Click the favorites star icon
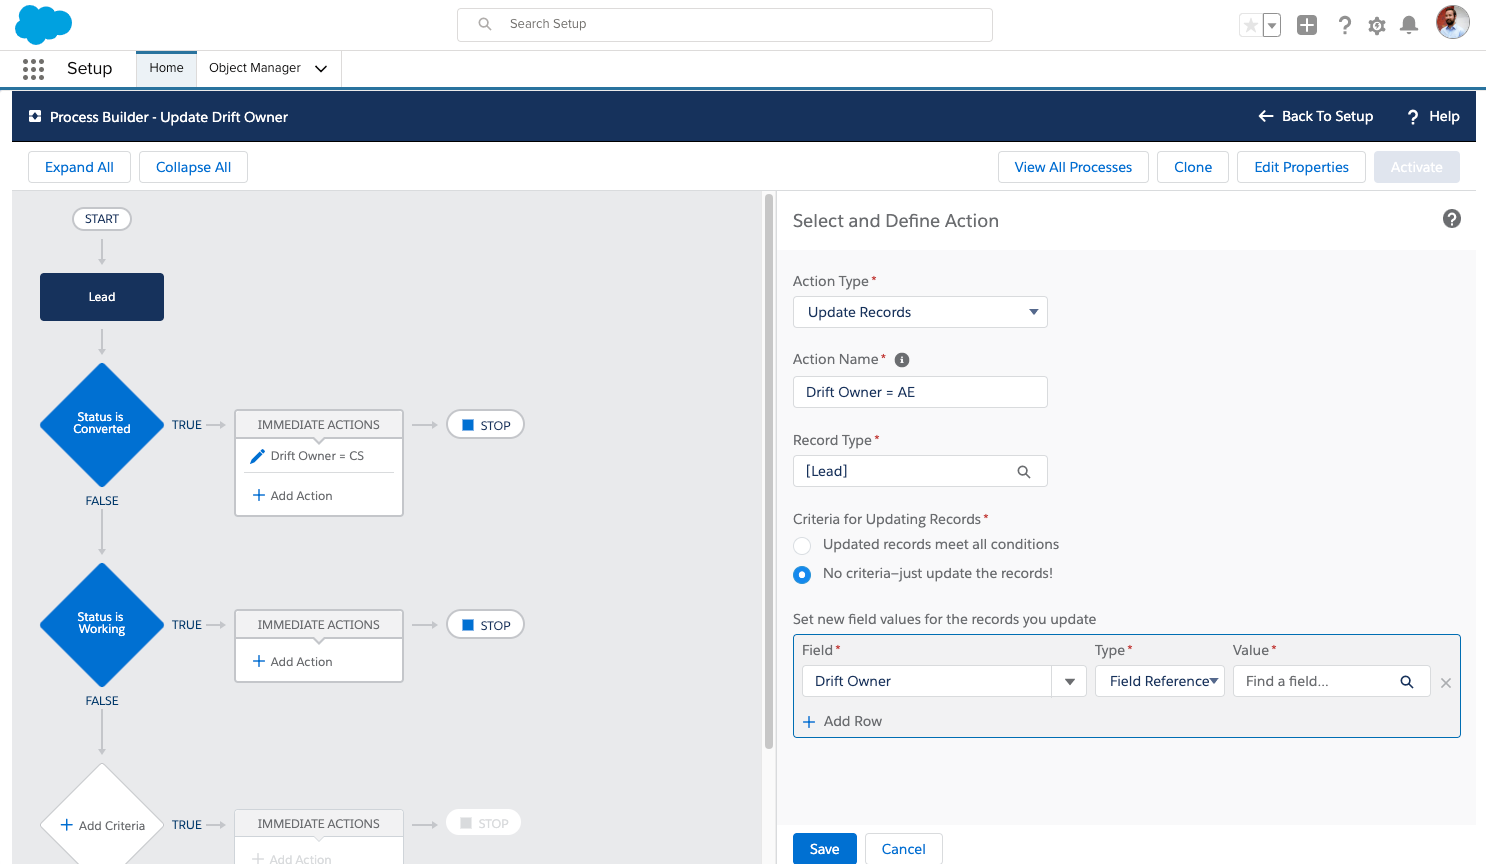The height and width of the screenshot is (864, 1486). [1250, 25]
